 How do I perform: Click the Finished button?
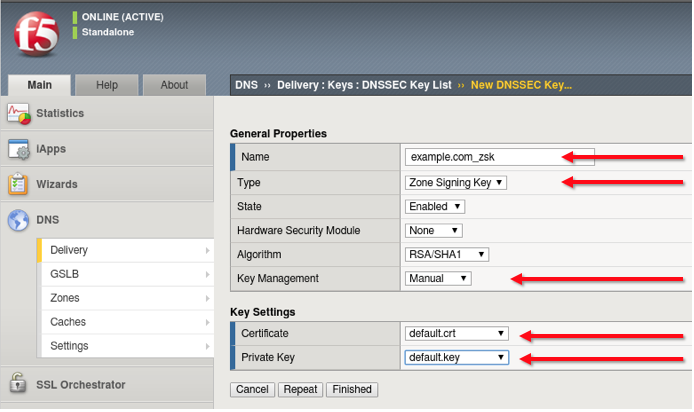[x=352, y=389]
